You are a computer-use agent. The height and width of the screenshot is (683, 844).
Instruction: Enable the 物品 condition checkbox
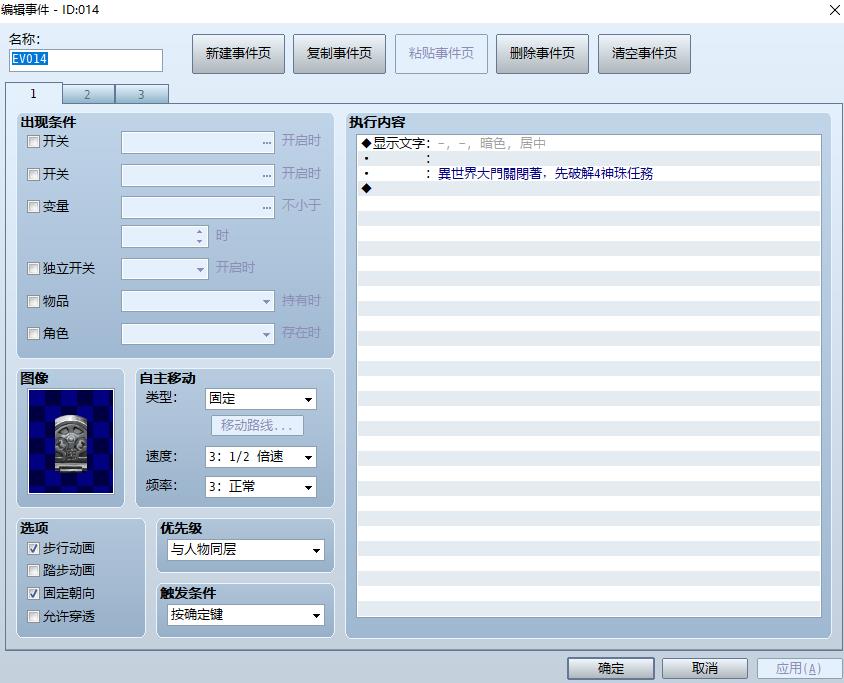coord(33,301)
